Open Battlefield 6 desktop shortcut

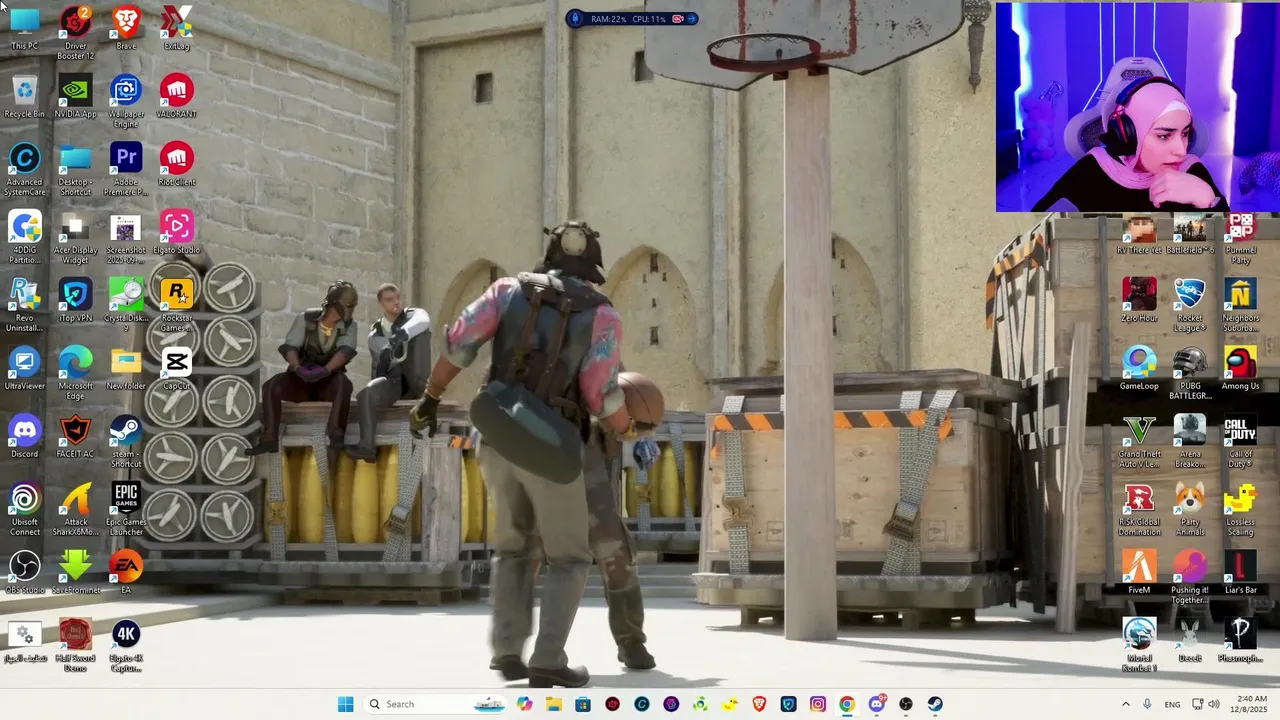click(1189, 235)
